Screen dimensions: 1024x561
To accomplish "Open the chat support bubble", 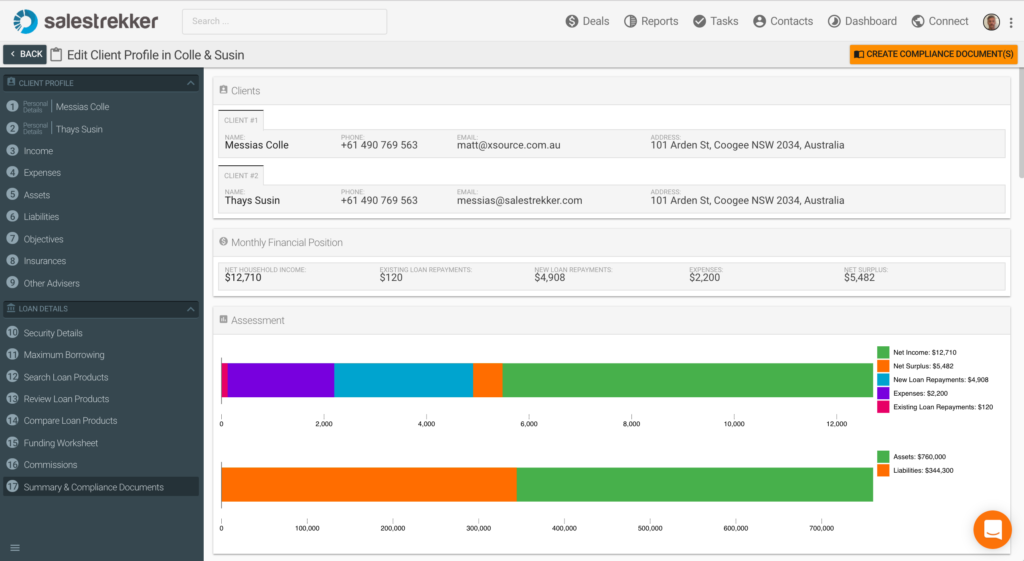I will point(992,530).
